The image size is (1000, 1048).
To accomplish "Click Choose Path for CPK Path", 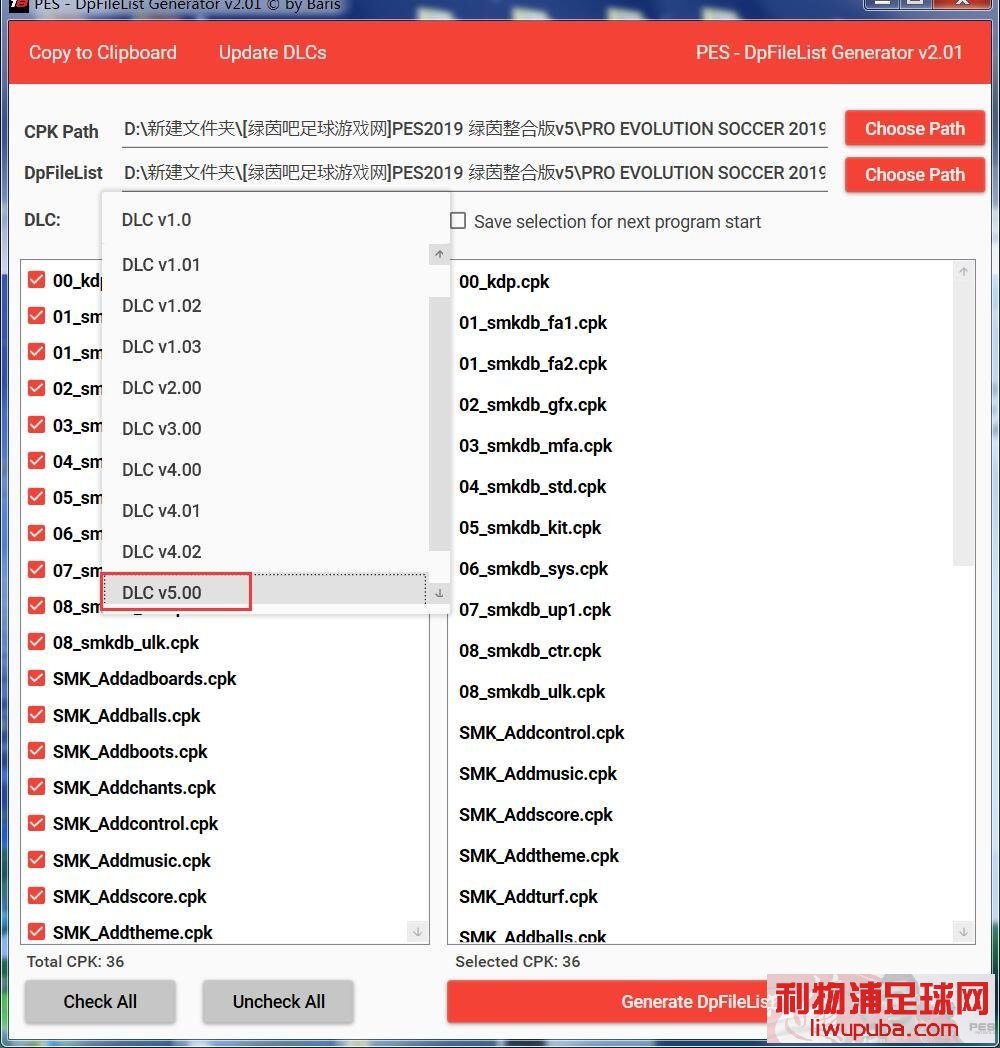I will click(x=914, y=128).
